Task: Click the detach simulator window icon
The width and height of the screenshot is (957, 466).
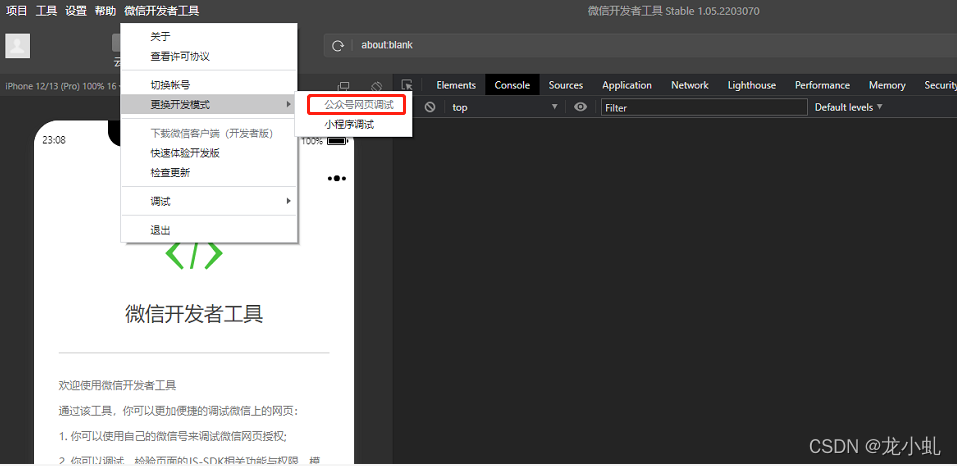Action: 344,87
